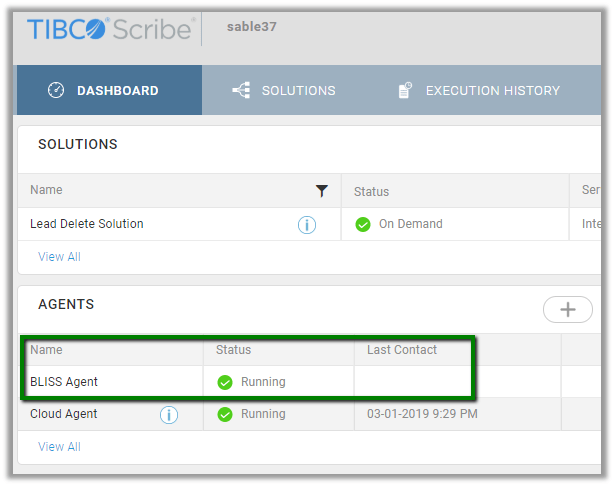Click BLISS Agent running status icon

[225, 382]
